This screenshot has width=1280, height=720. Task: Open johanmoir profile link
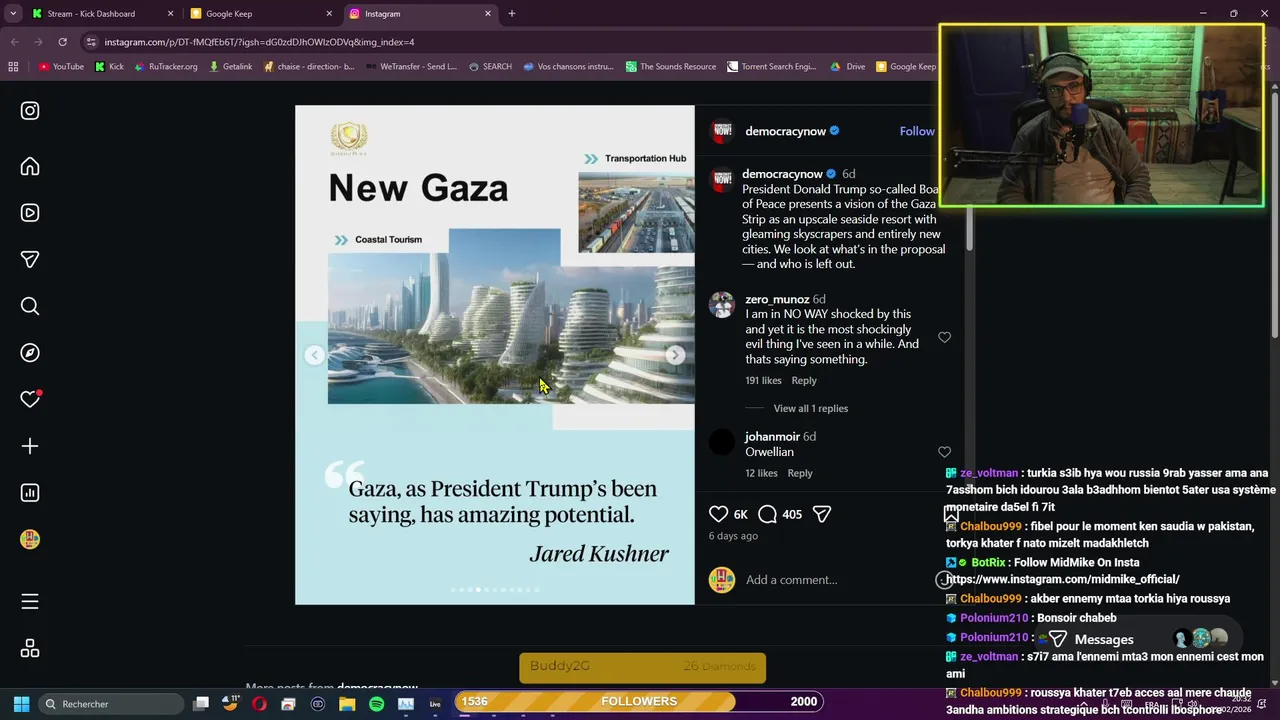(772, 437)
